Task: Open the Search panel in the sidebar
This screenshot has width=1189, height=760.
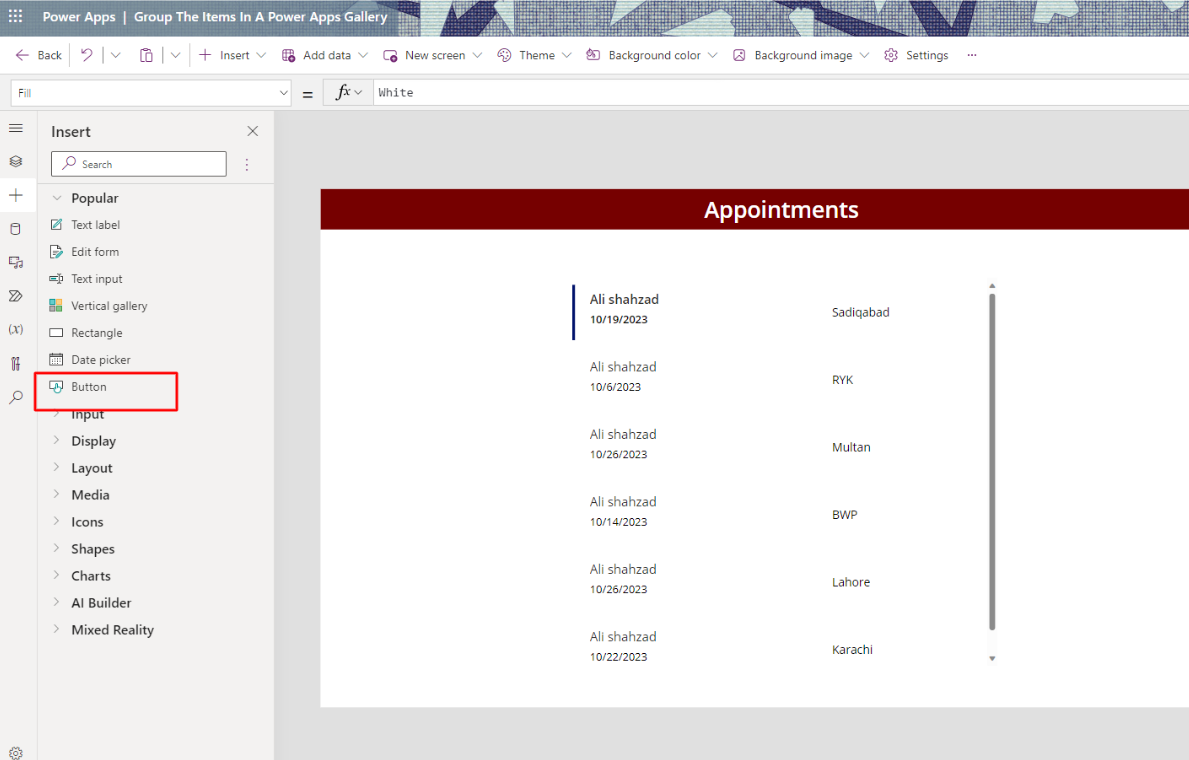Action: click(x=16, y=397)
